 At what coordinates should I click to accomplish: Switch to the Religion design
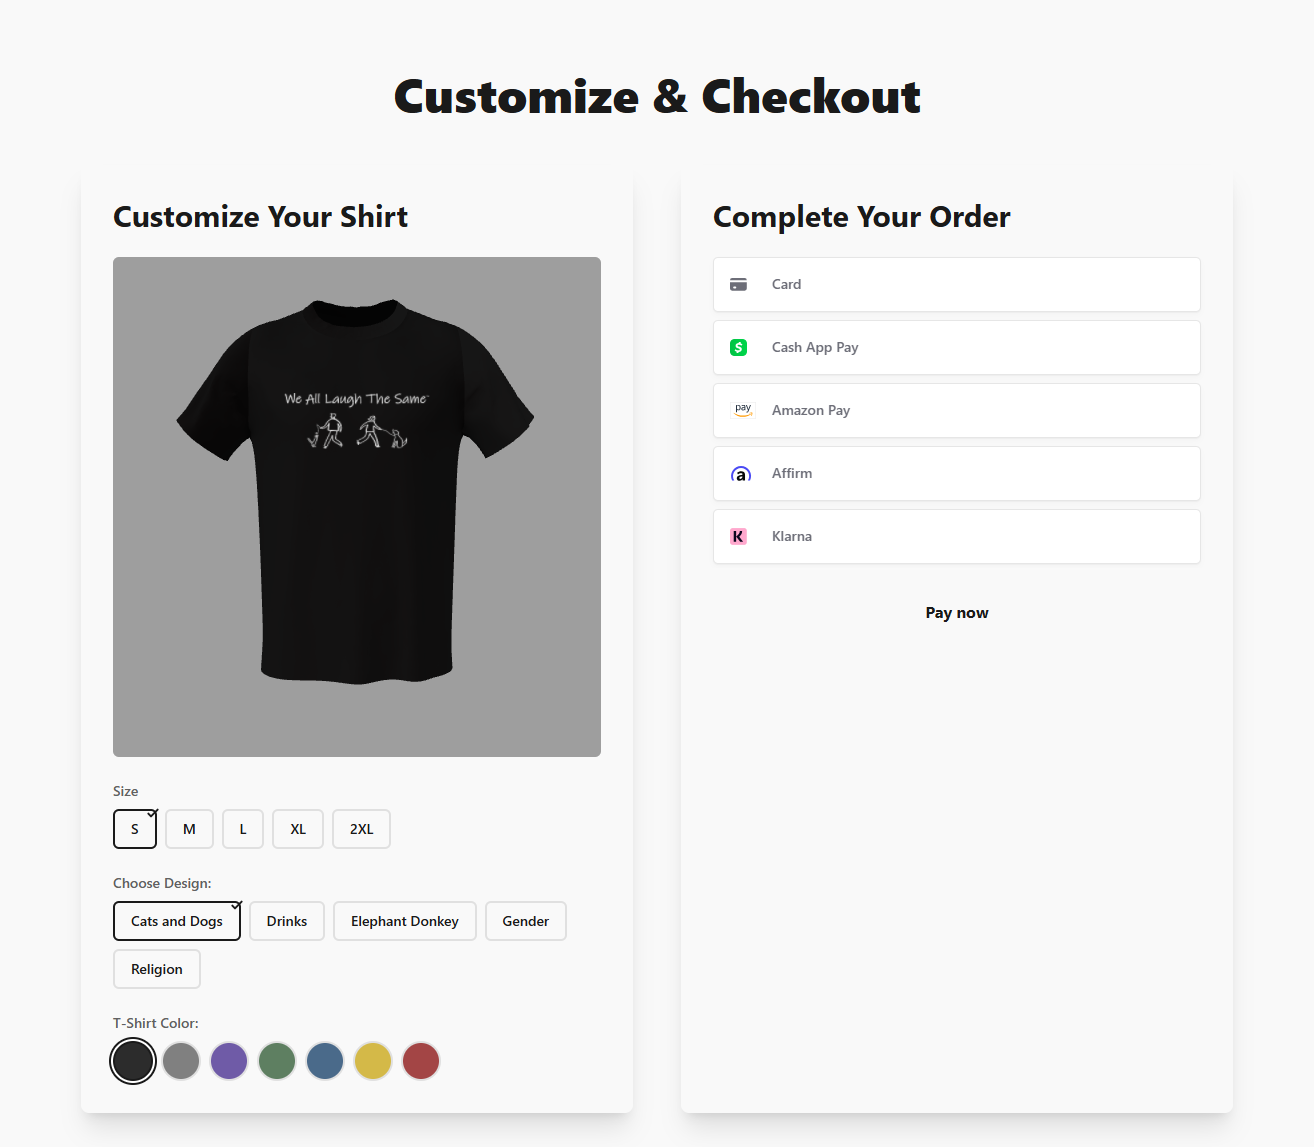156,969
